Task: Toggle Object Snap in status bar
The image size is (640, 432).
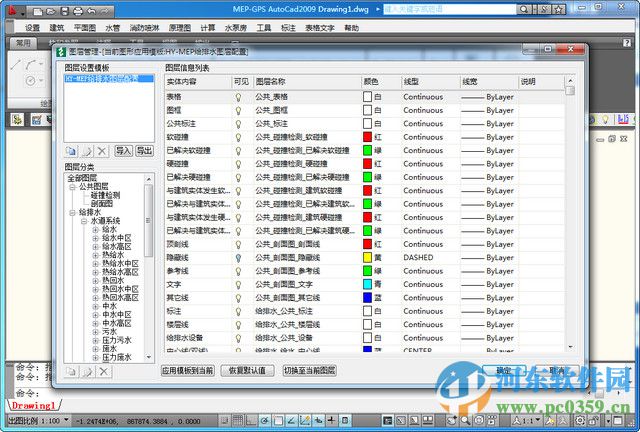Action: point(278,420)
